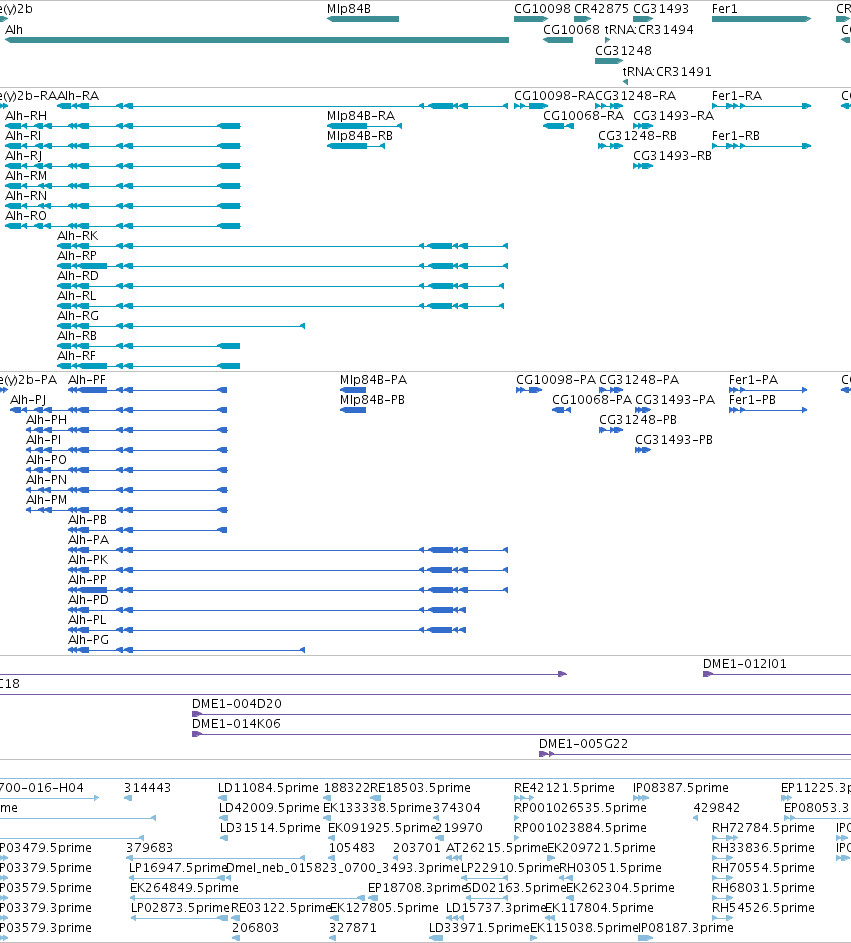Viewport: 851px width, 943px height.
Task: Click the Fer1 gene label
Action: [725, 9]
